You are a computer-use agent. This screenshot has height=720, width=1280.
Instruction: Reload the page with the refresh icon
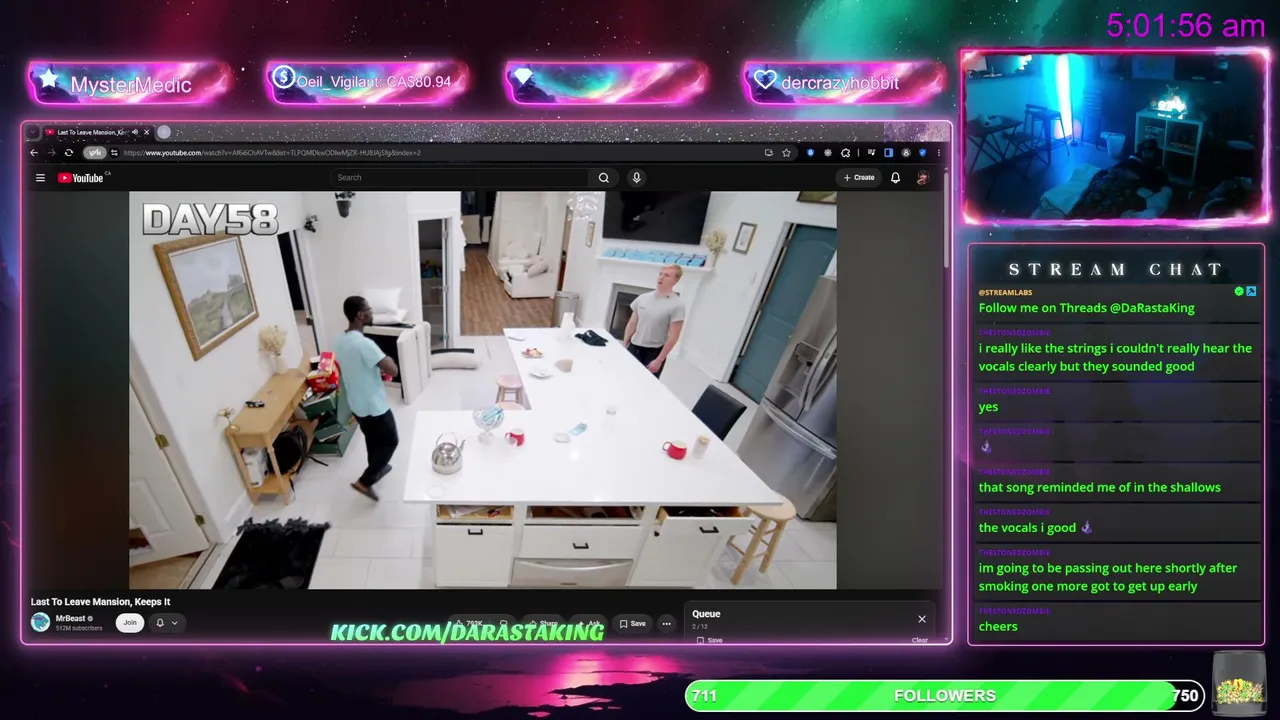coord(68,153)
